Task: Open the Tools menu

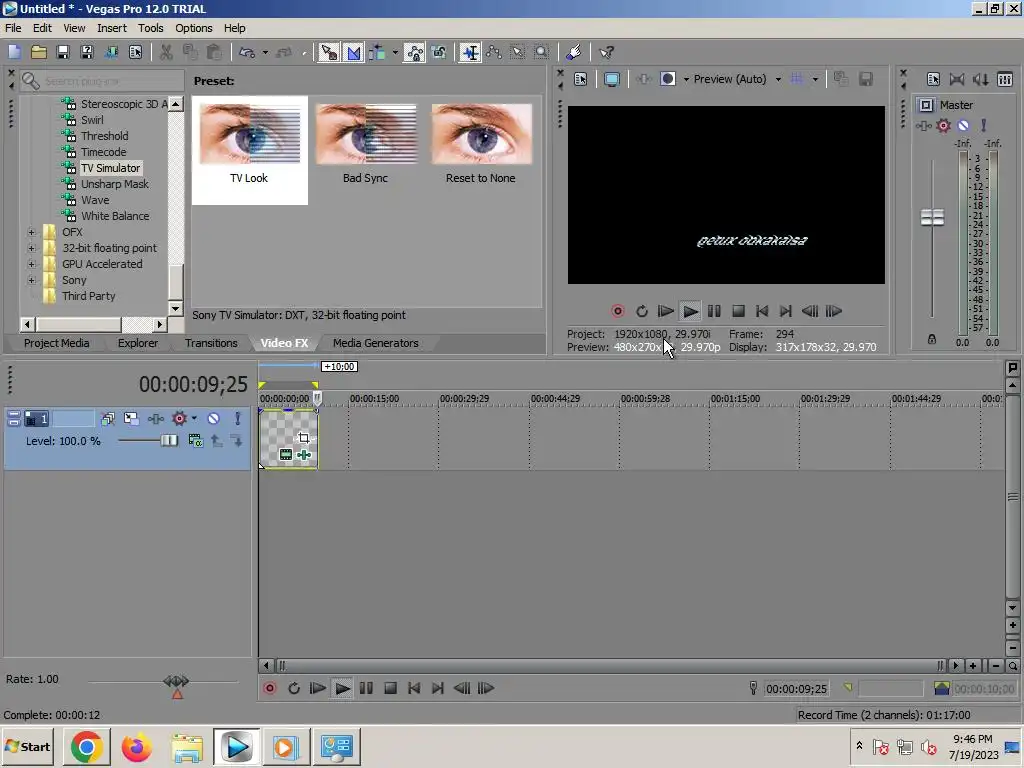Action: (x=150, y=28)
